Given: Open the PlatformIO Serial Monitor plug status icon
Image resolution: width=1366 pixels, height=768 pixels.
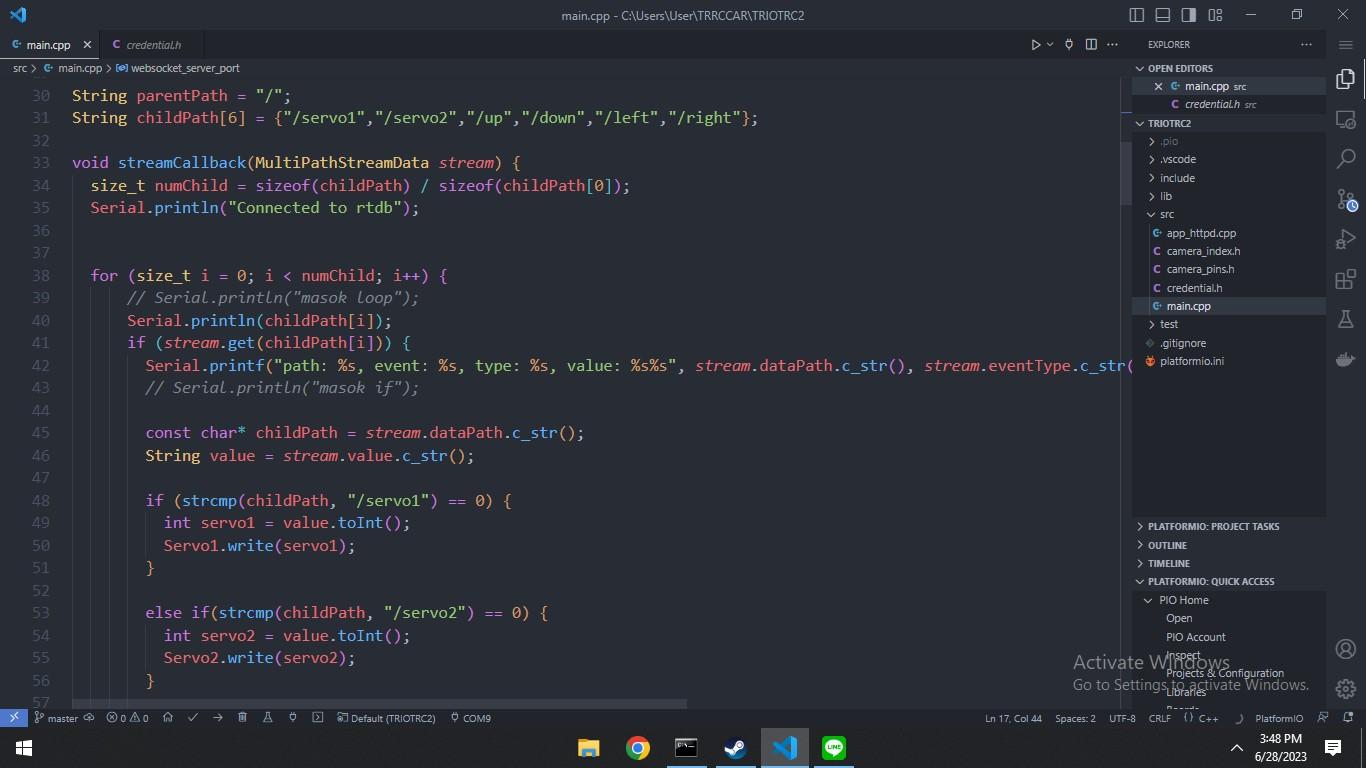Looking at the screenshot, I should coord(293,718).
